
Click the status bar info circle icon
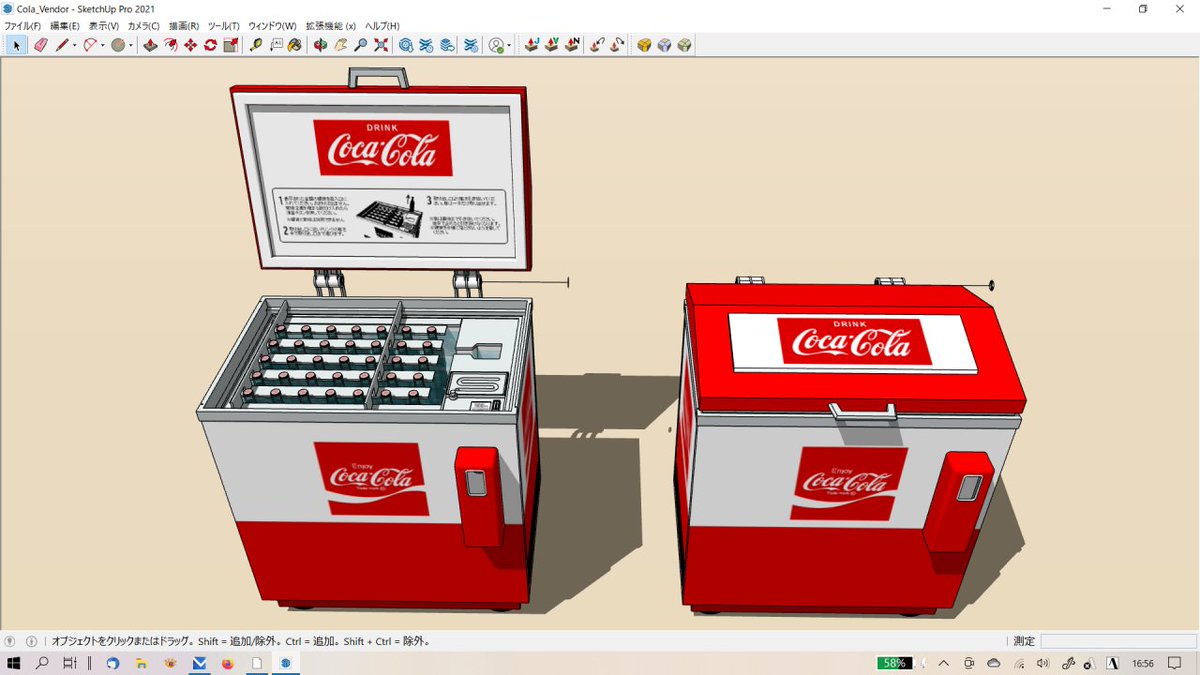31,641
